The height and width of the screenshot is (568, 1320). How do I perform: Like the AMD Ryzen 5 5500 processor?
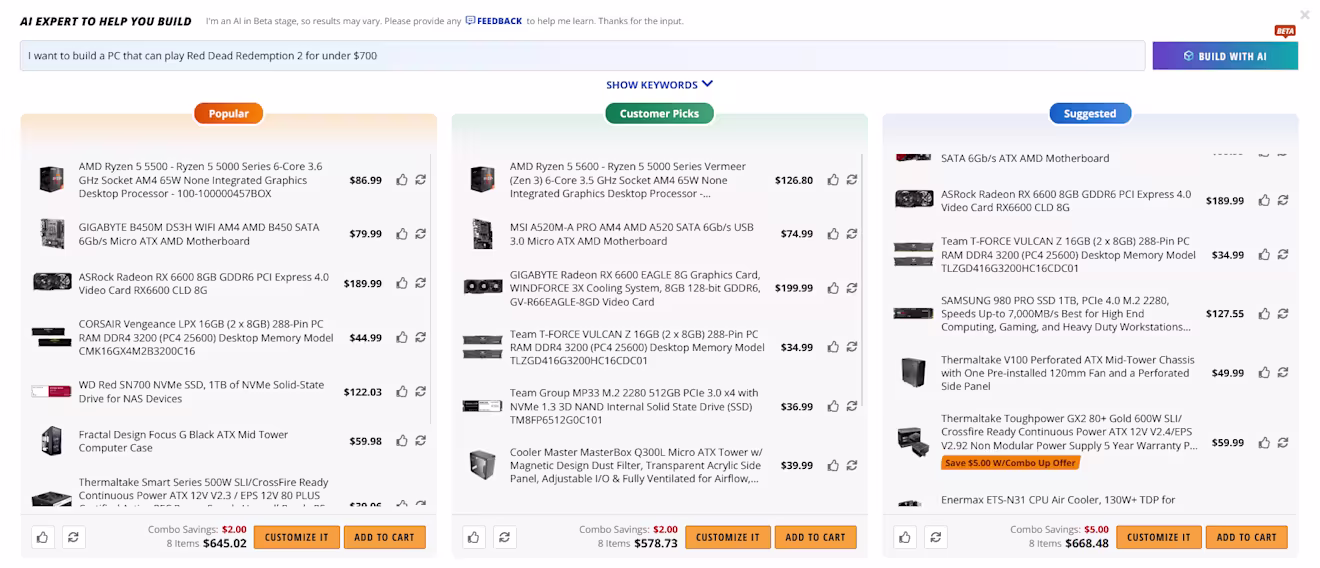[x=402, y=180]
